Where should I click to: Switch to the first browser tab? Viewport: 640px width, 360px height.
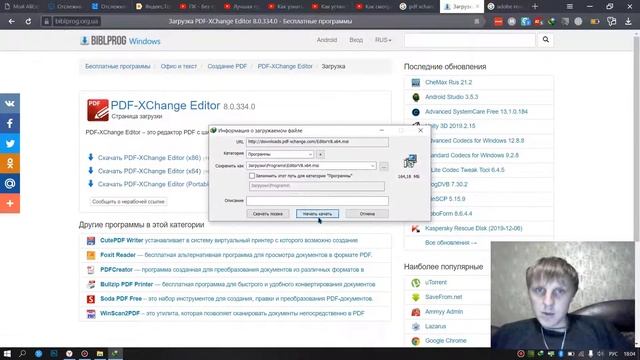point(21,7)
